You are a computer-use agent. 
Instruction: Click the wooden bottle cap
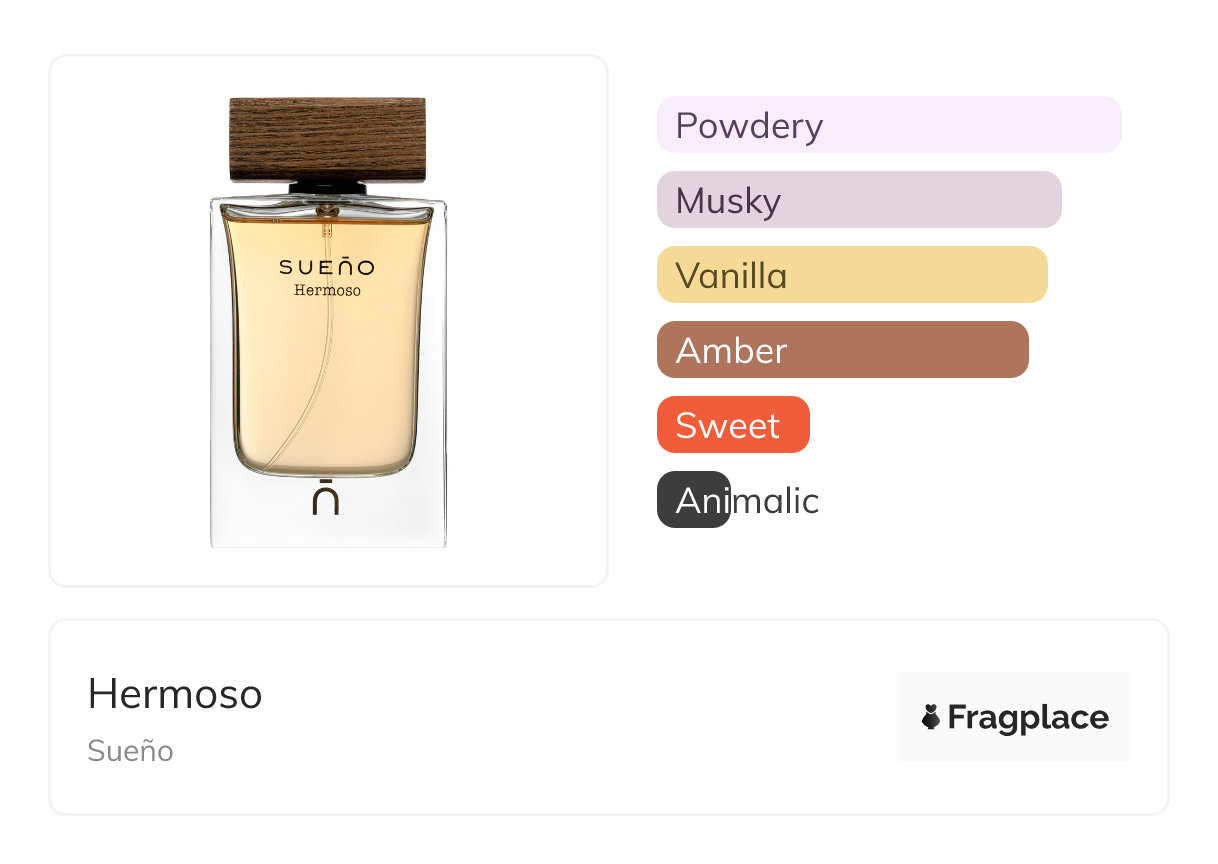[x=328, y=139]
